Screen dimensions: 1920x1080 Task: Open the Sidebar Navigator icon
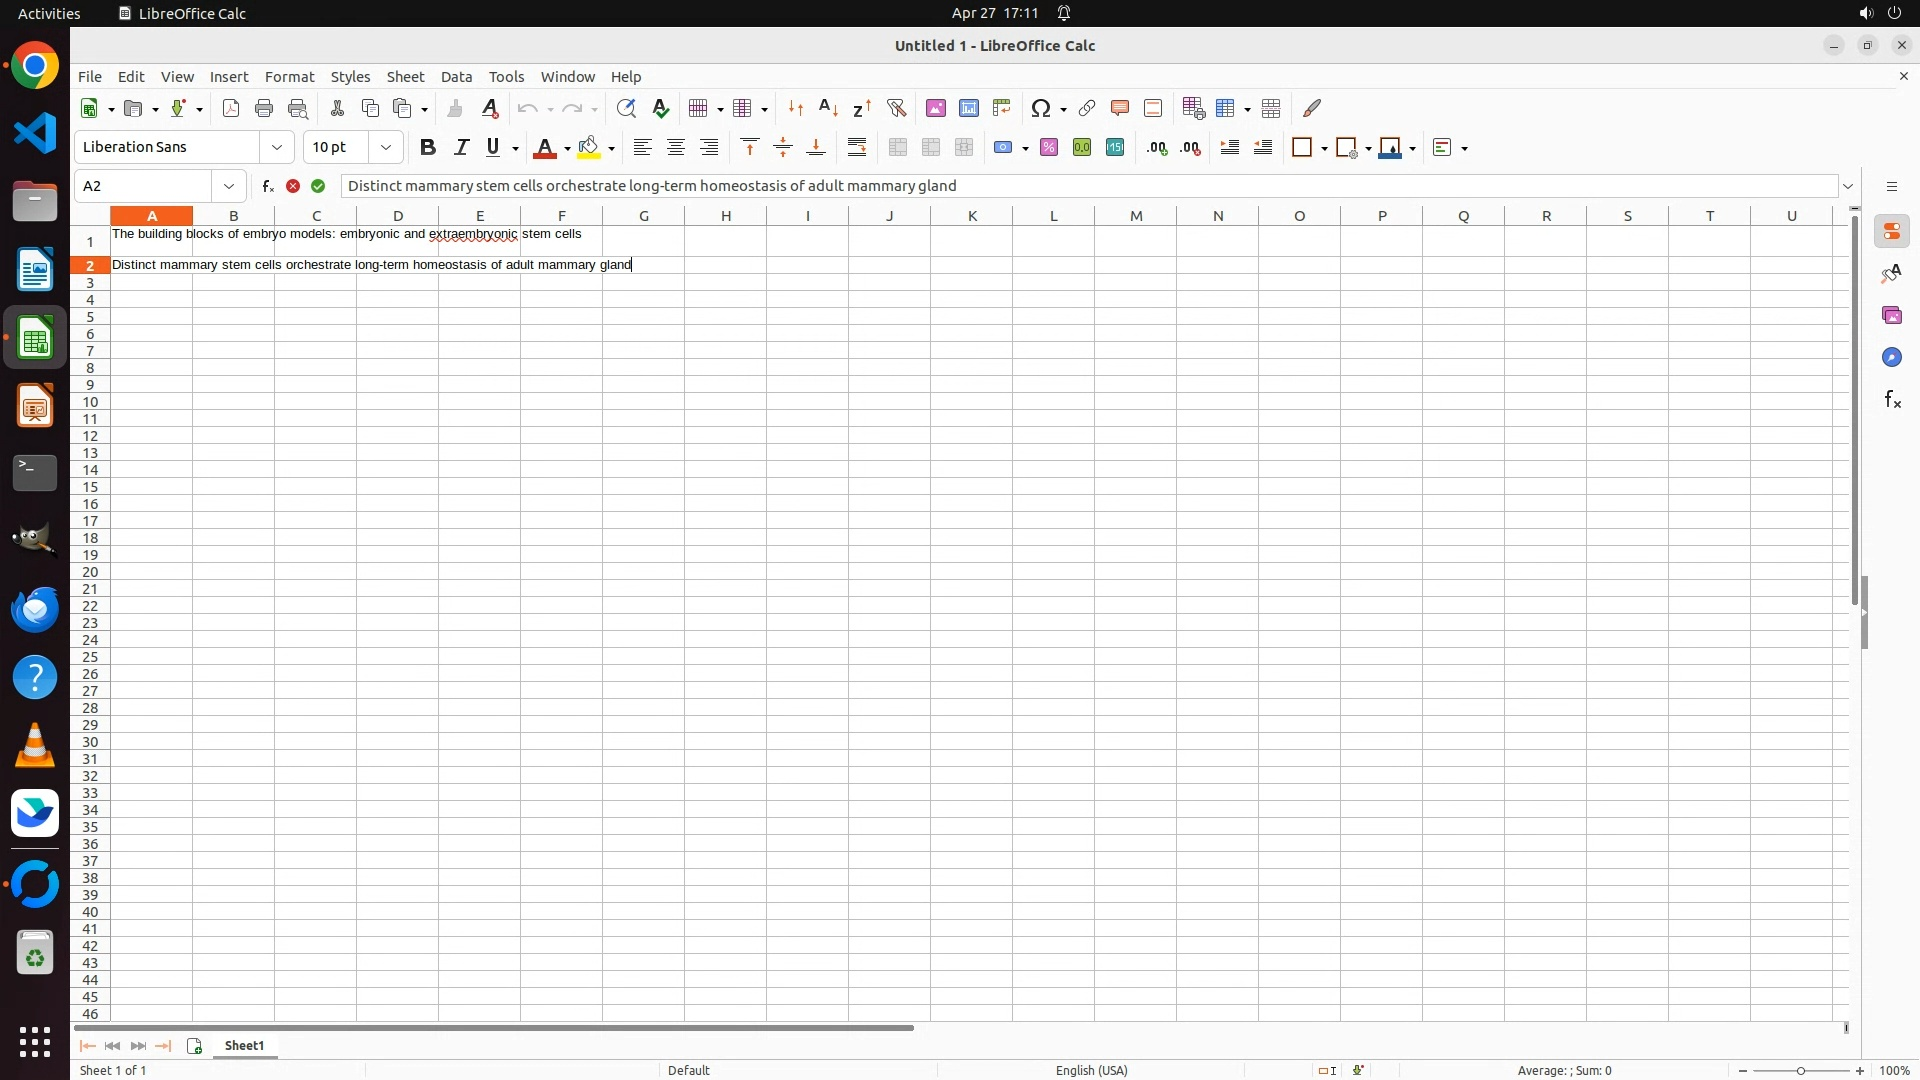pos(1891,357)
